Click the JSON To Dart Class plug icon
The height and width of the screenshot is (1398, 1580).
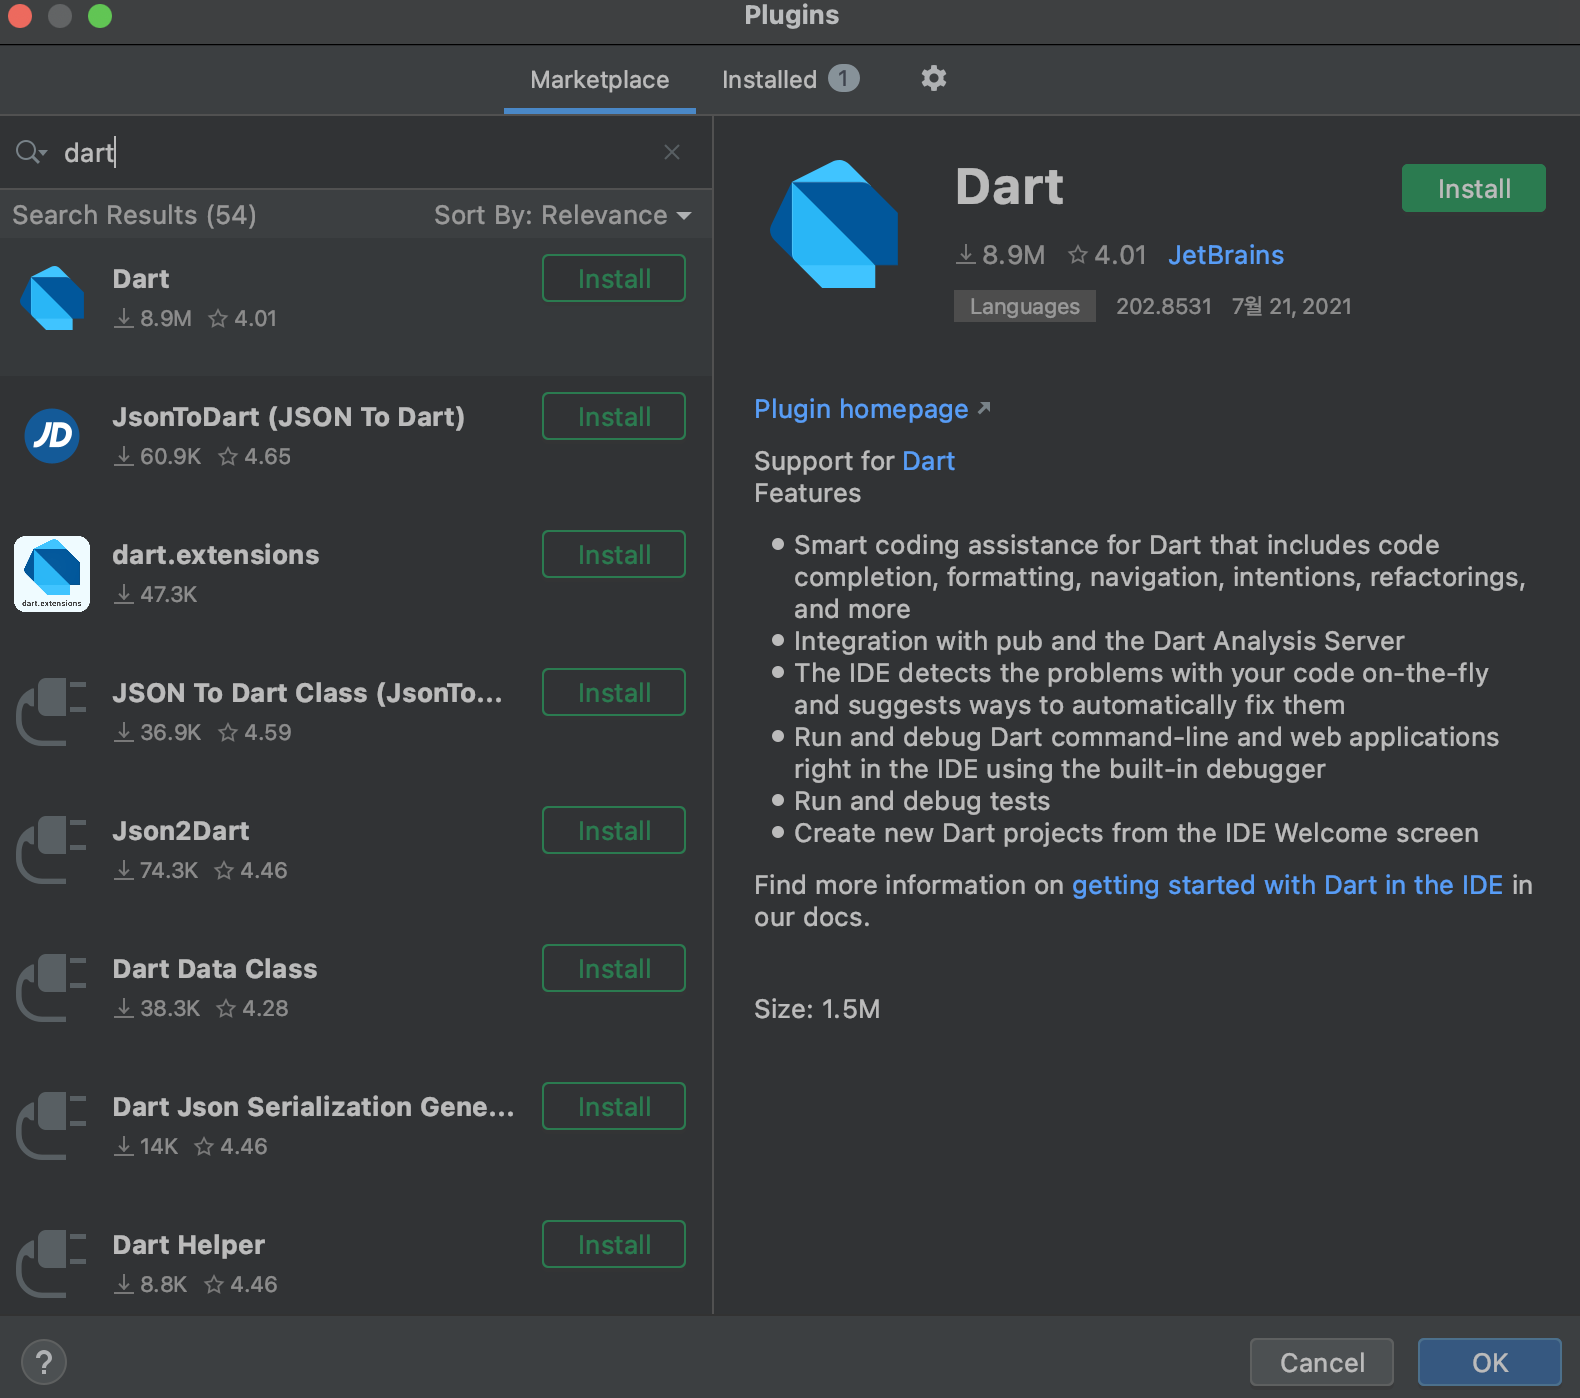(x=52, y=712)
